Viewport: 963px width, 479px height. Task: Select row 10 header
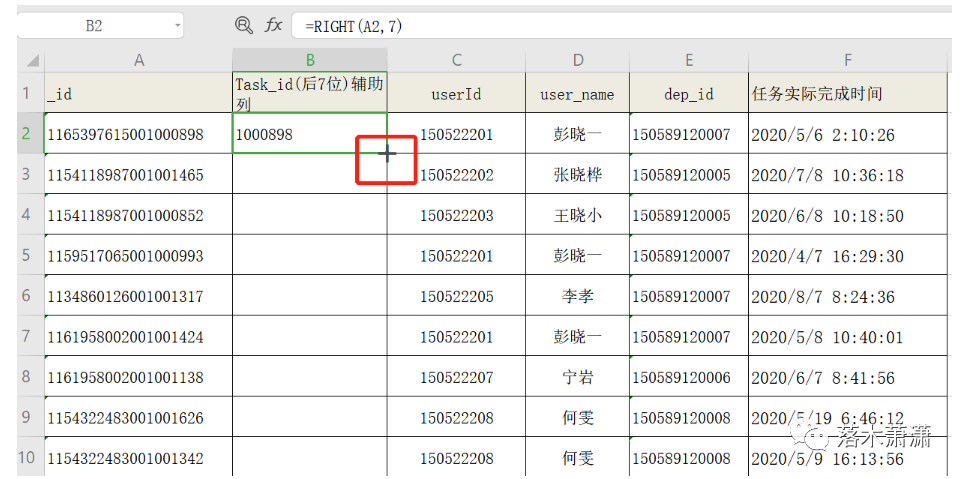31,458
